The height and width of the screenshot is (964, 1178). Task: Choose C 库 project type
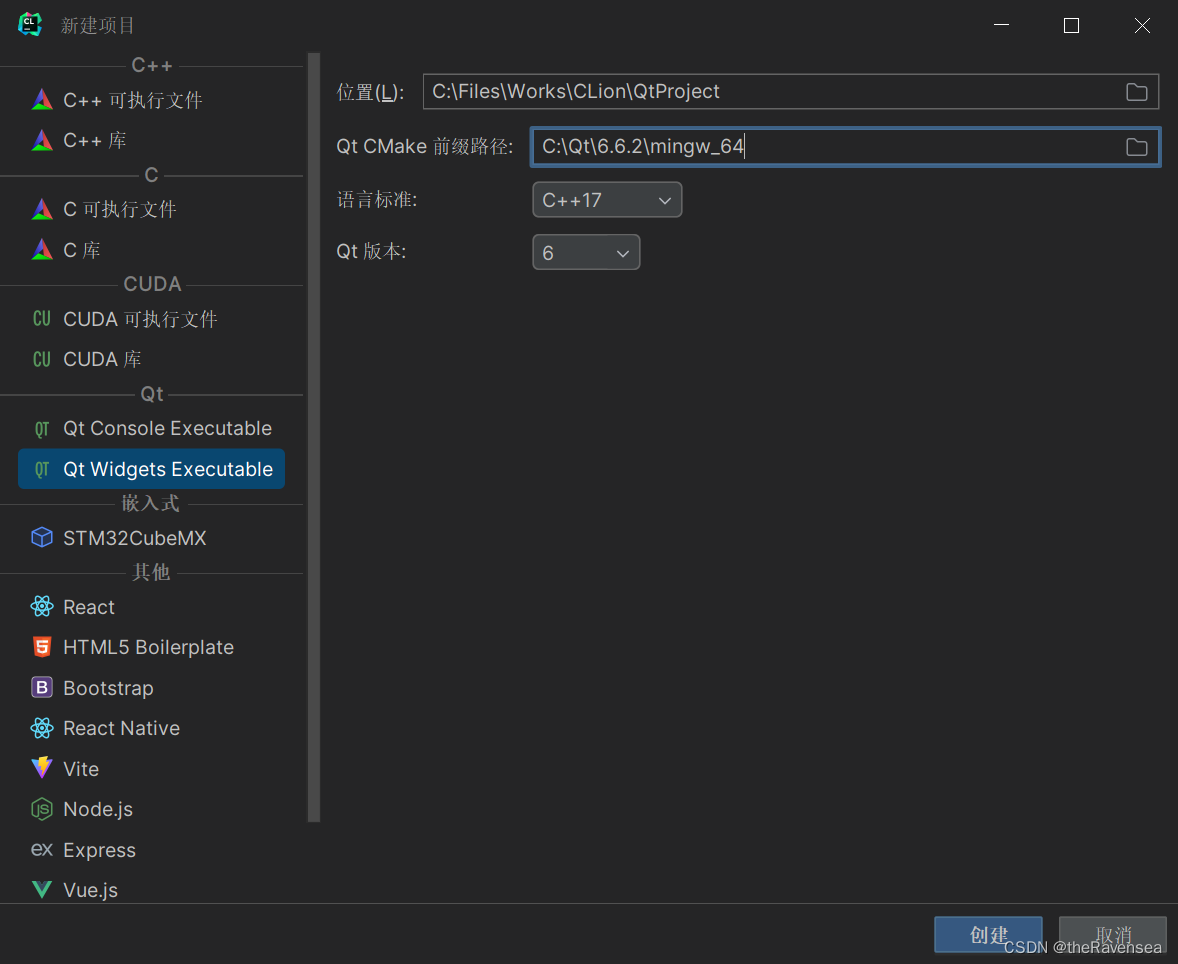coord(151,249)
